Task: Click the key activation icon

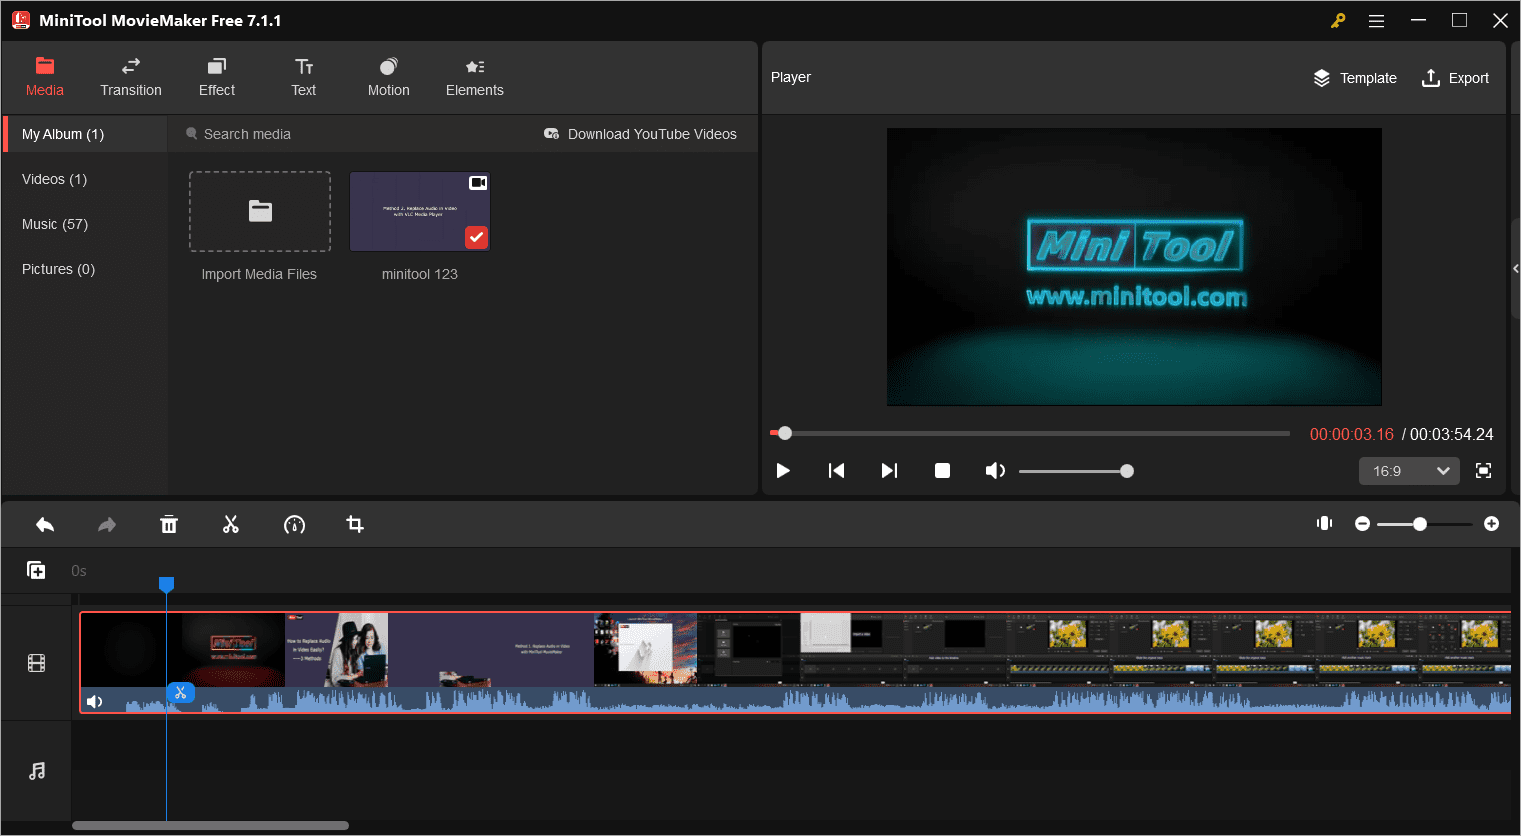Action: click(x=1338, y=21)
